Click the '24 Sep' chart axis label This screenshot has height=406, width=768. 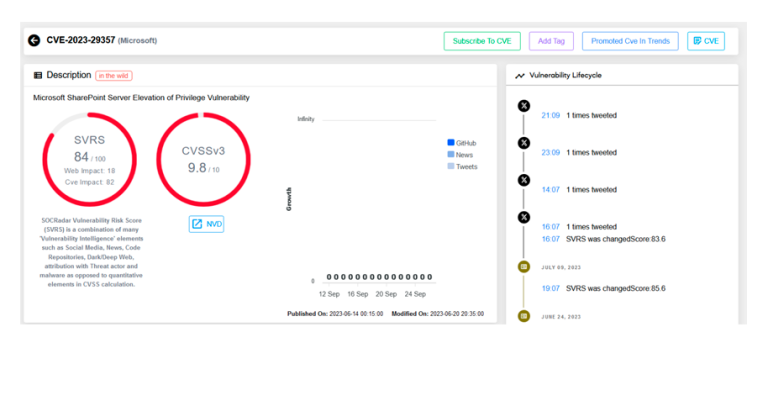click(x=415, y=294)
